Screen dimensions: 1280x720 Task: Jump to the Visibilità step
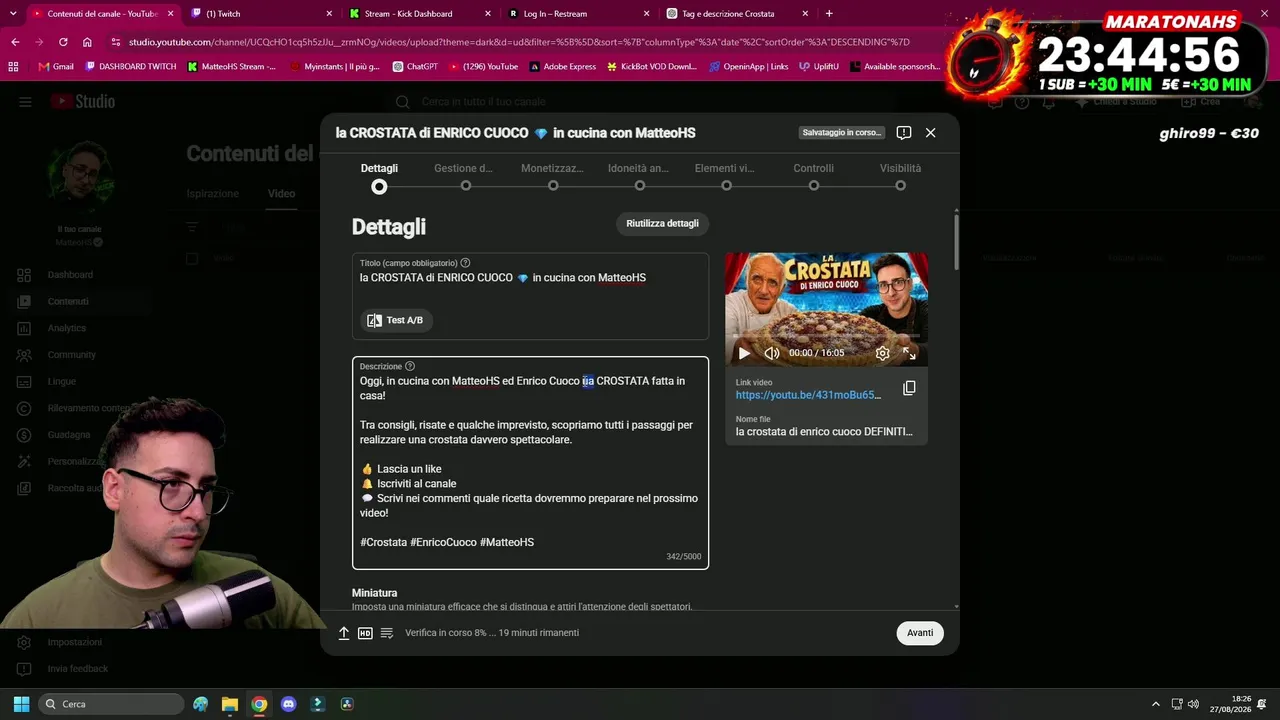(900, 175)
